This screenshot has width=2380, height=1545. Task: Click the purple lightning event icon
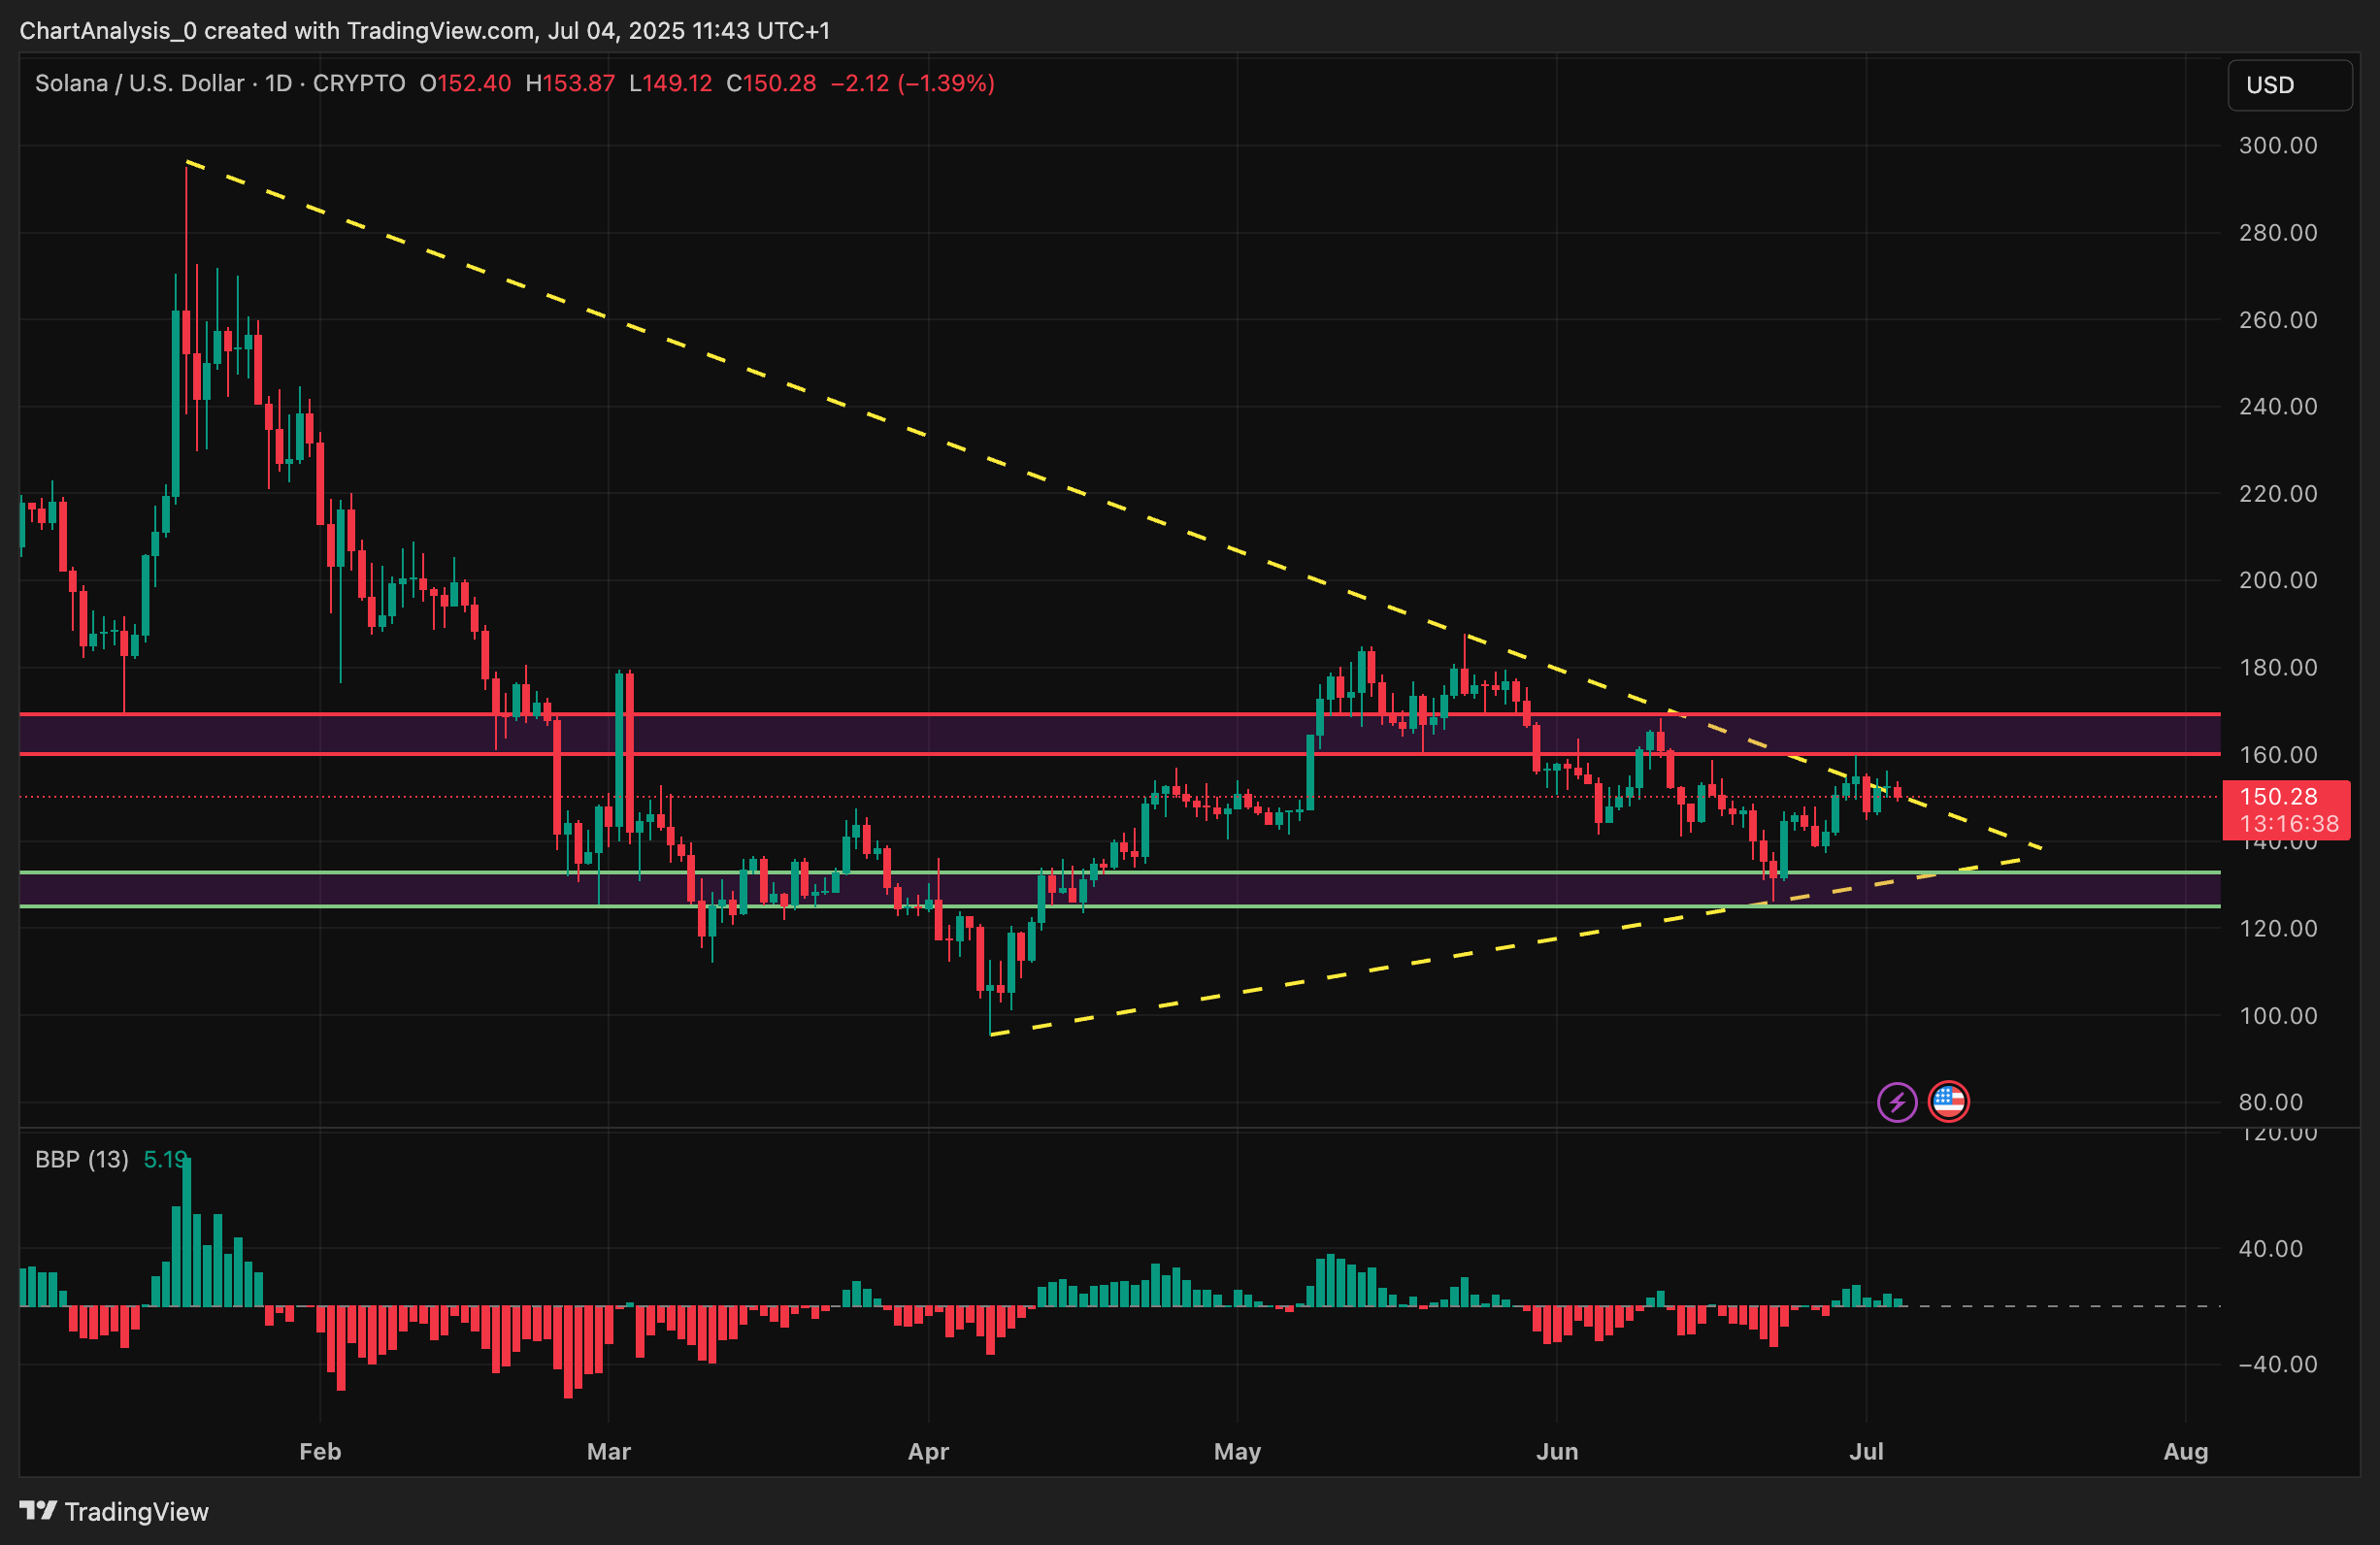tap(1896, 1102)
